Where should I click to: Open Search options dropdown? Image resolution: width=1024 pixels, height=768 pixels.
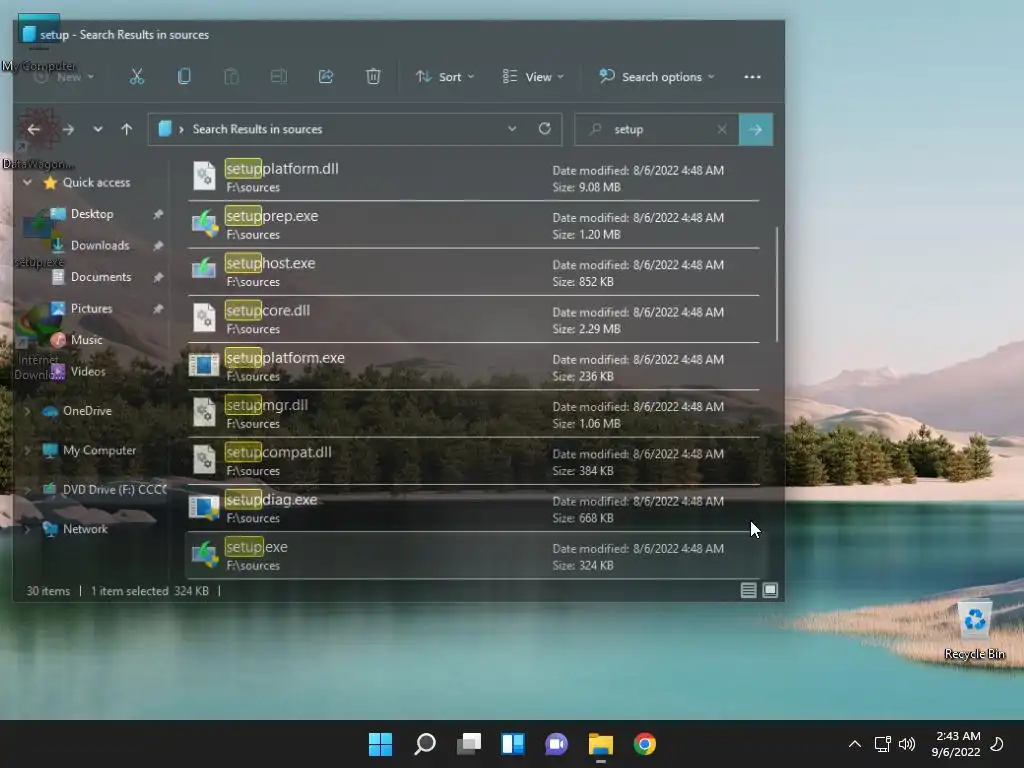coord(657,76)
